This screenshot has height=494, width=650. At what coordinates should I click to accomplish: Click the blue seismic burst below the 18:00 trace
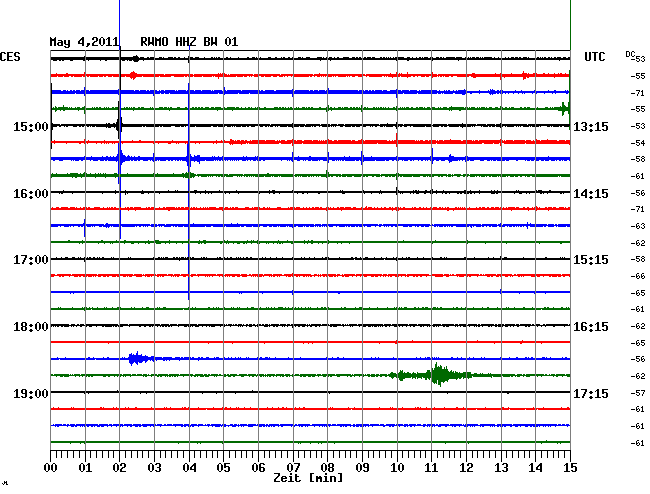point(139,358)
